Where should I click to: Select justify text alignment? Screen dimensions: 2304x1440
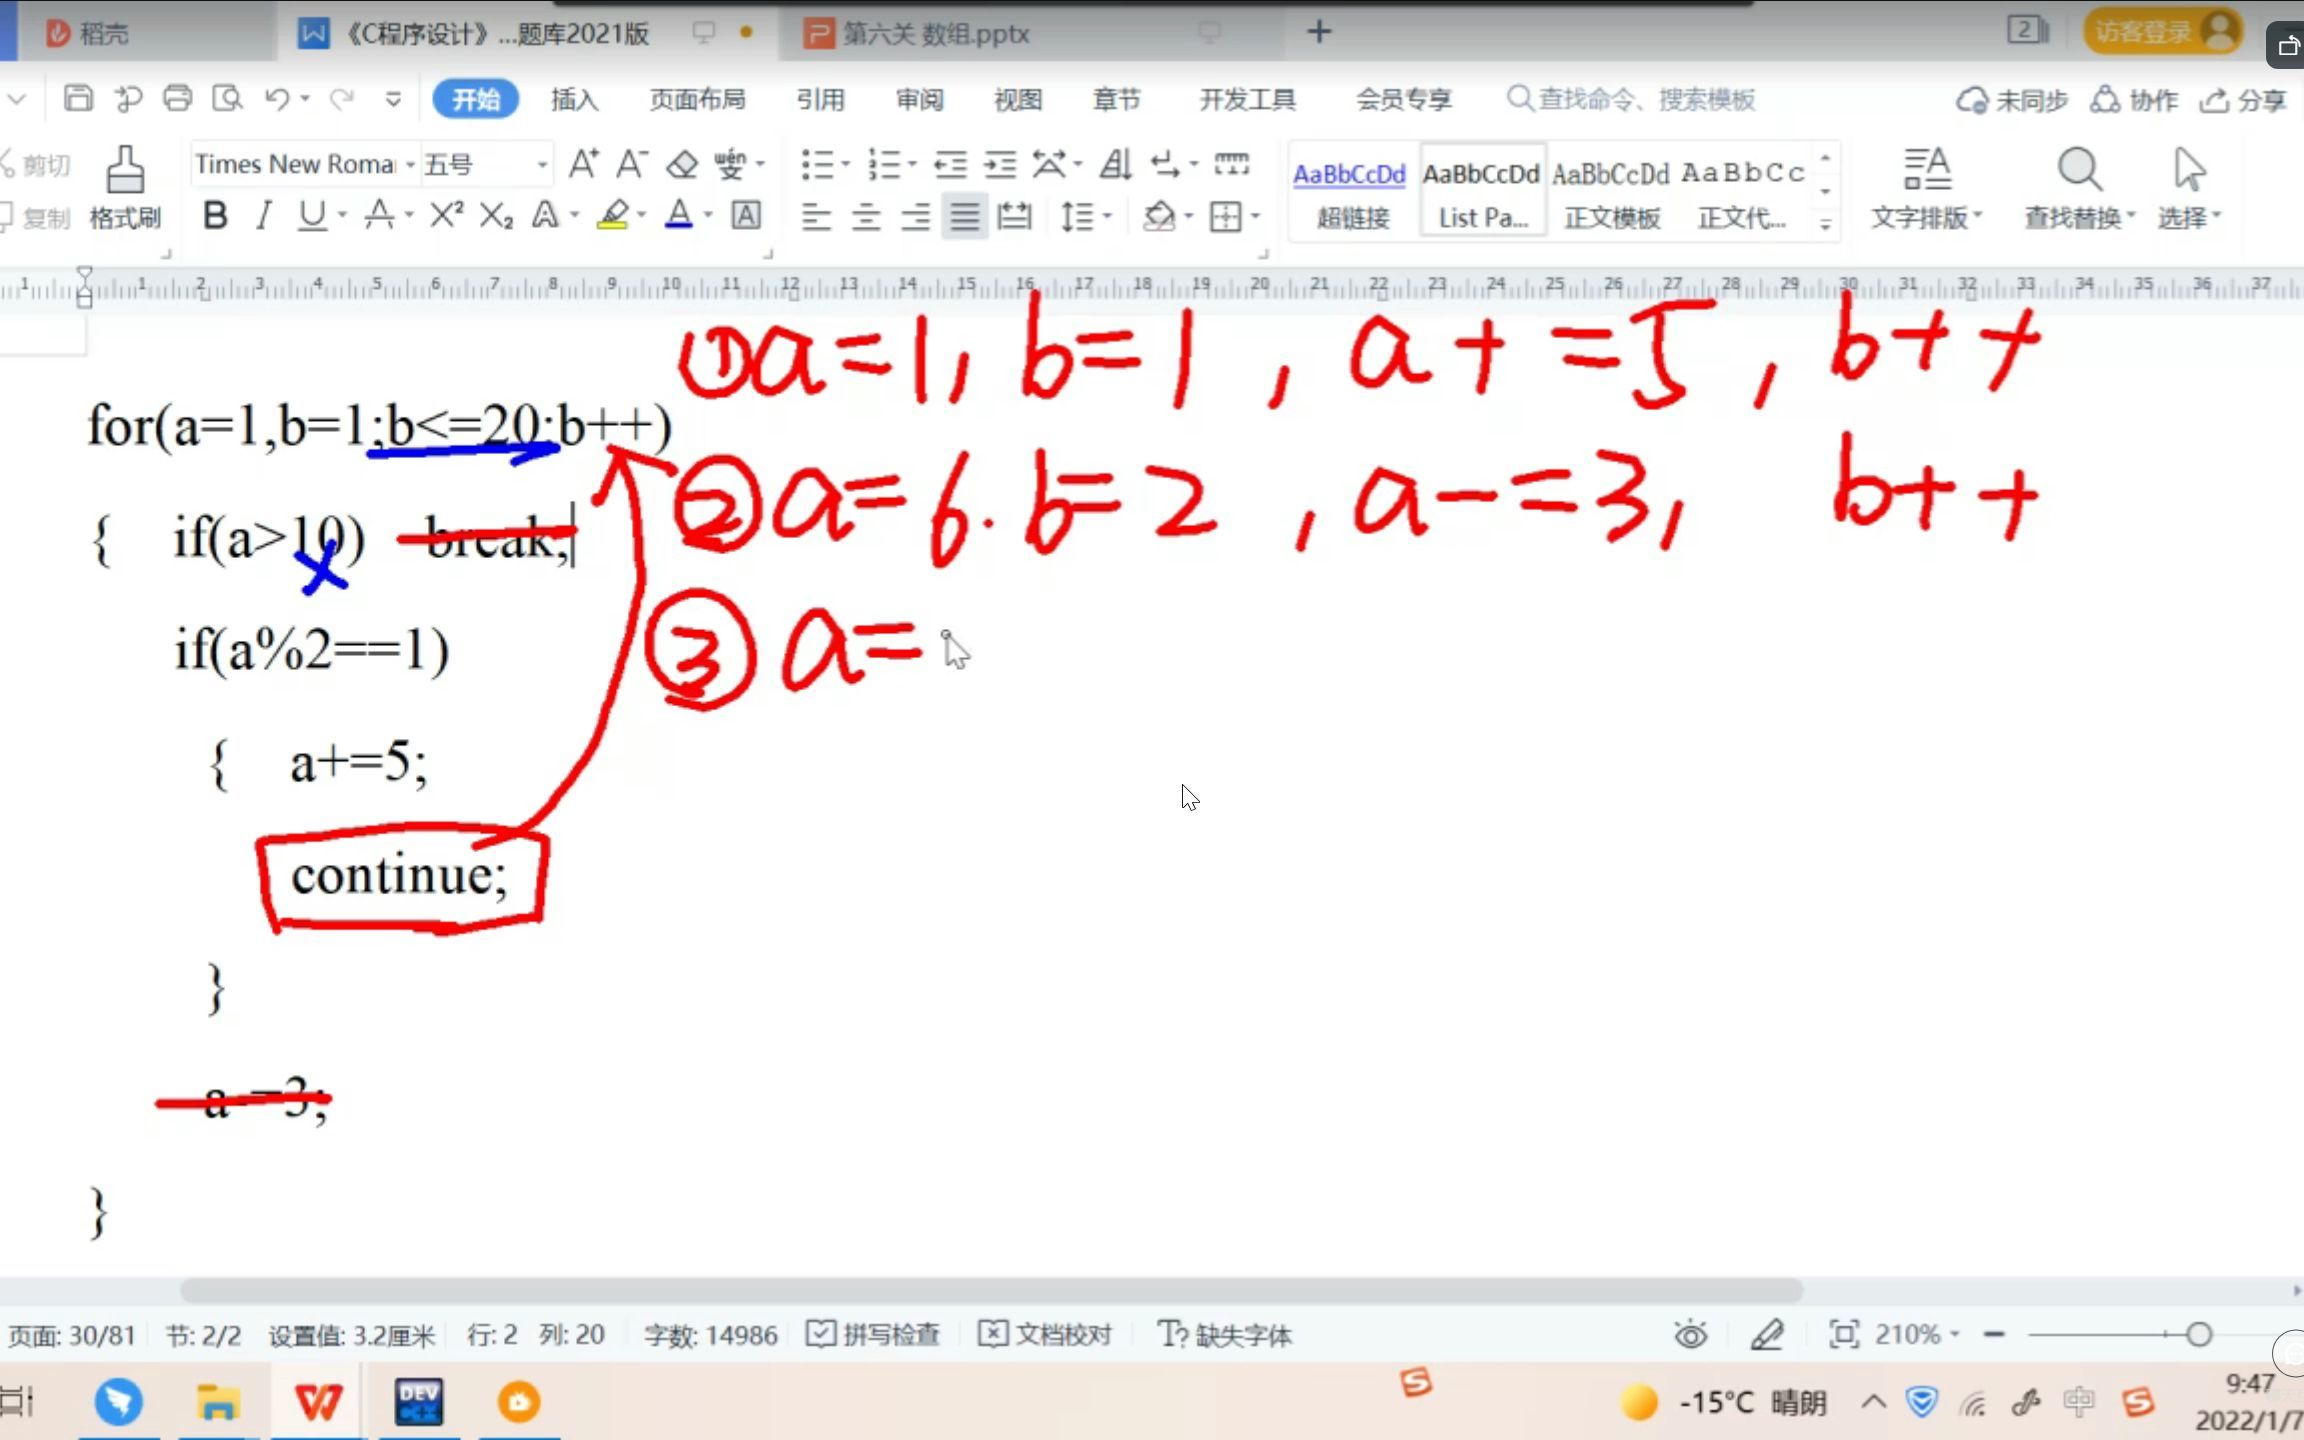[x=964, y=216]
